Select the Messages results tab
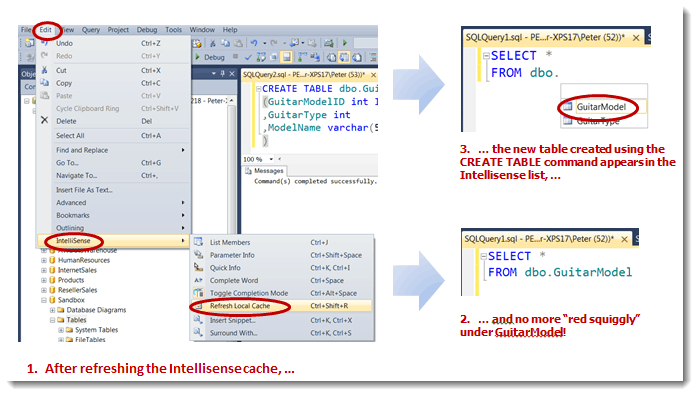This screenshot has height=396, width=698. tap(265, 171)
